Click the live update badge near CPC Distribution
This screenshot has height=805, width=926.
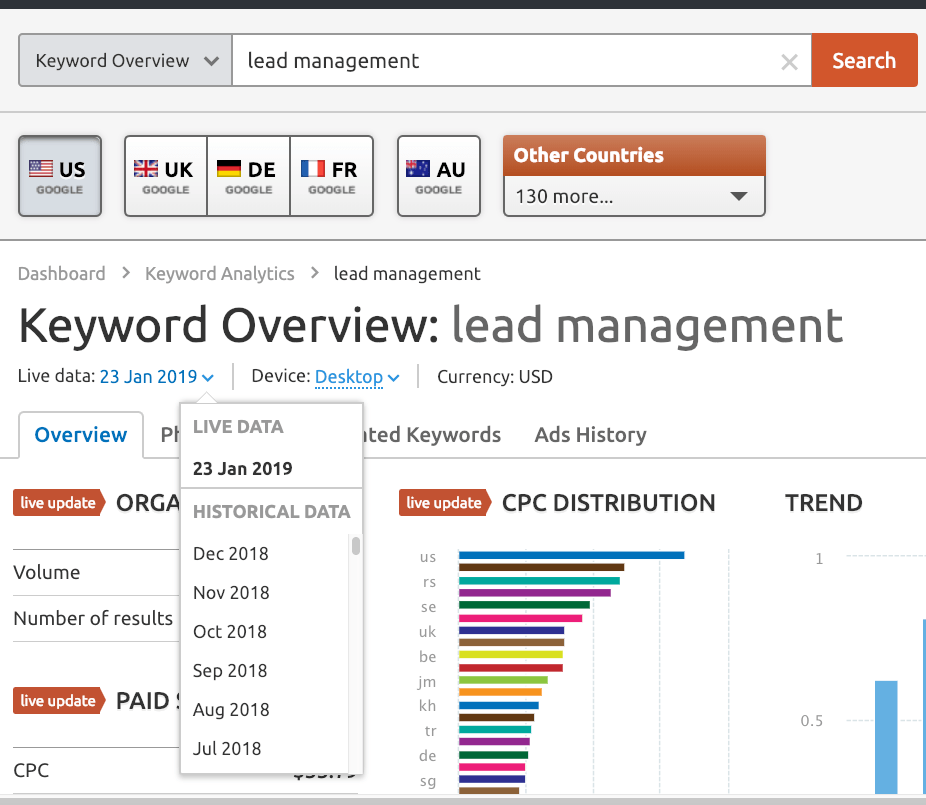coord(445,503)
